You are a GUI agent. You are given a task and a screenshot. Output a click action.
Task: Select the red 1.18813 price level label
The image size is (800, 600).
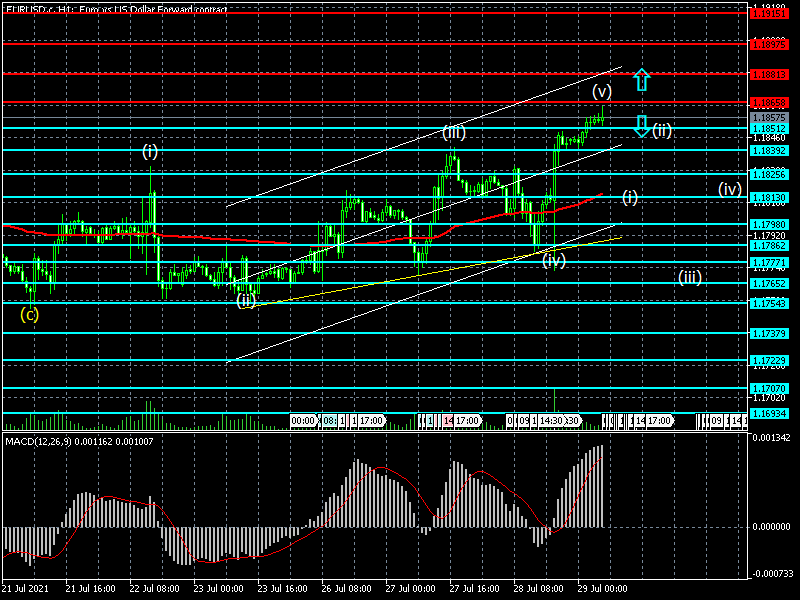(x=769, y=75)
